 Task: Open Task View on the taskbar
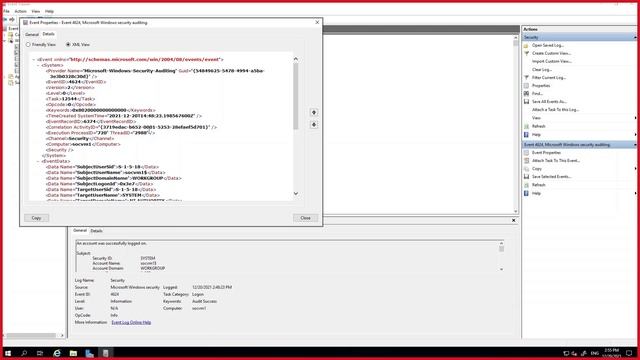(40, 353)
